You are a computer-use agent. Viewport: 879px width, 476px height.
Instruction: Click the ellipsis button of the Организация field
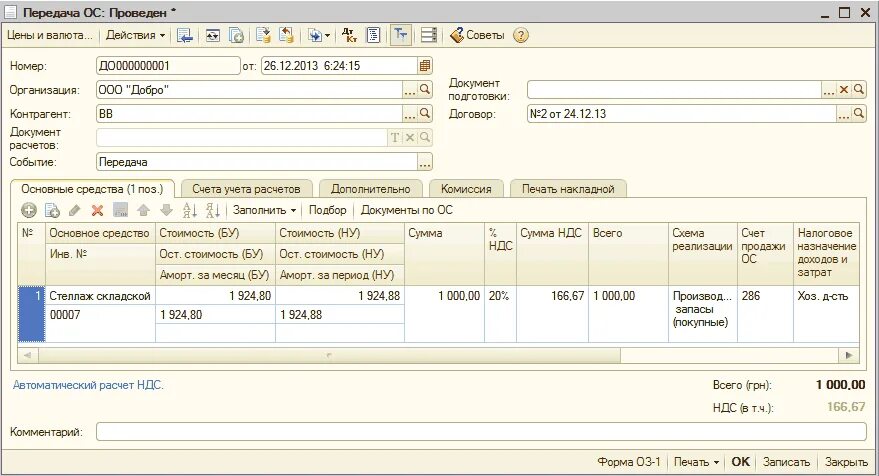tap(410, 90)
